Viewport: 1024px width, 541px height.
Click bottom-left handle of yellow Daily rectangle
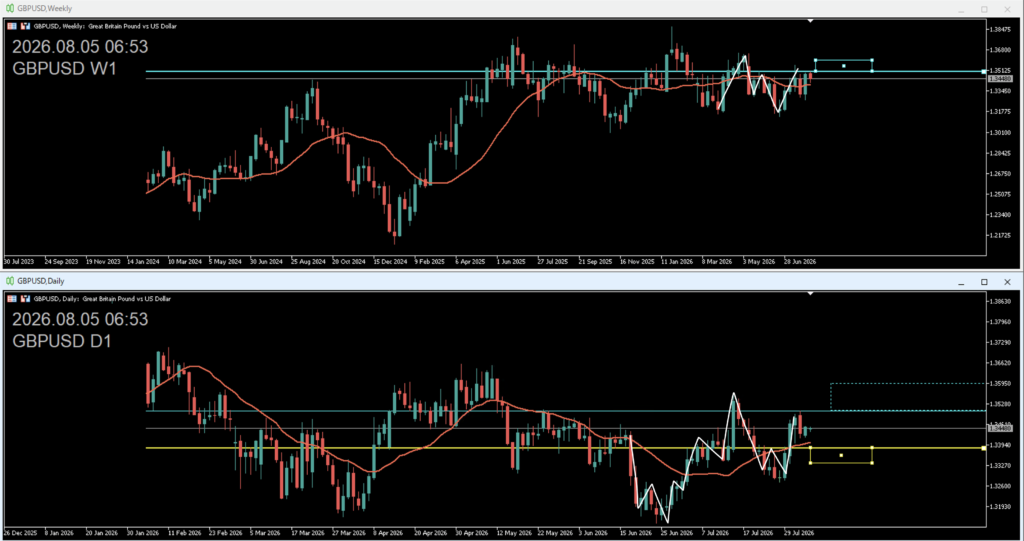tap(810, 463)
